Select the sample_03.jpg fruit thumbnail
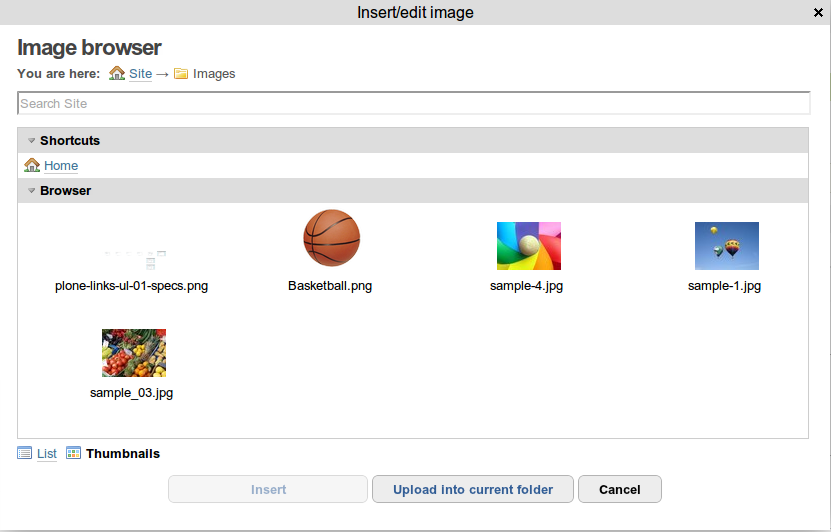This screenshot has width=831, height=532. point(134,353)
